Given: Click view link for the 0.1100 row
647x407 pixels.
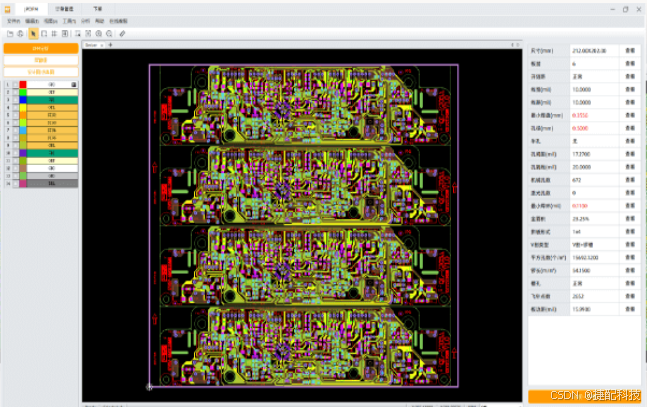Looking at the screenshot, I should (x=630, y=206).
